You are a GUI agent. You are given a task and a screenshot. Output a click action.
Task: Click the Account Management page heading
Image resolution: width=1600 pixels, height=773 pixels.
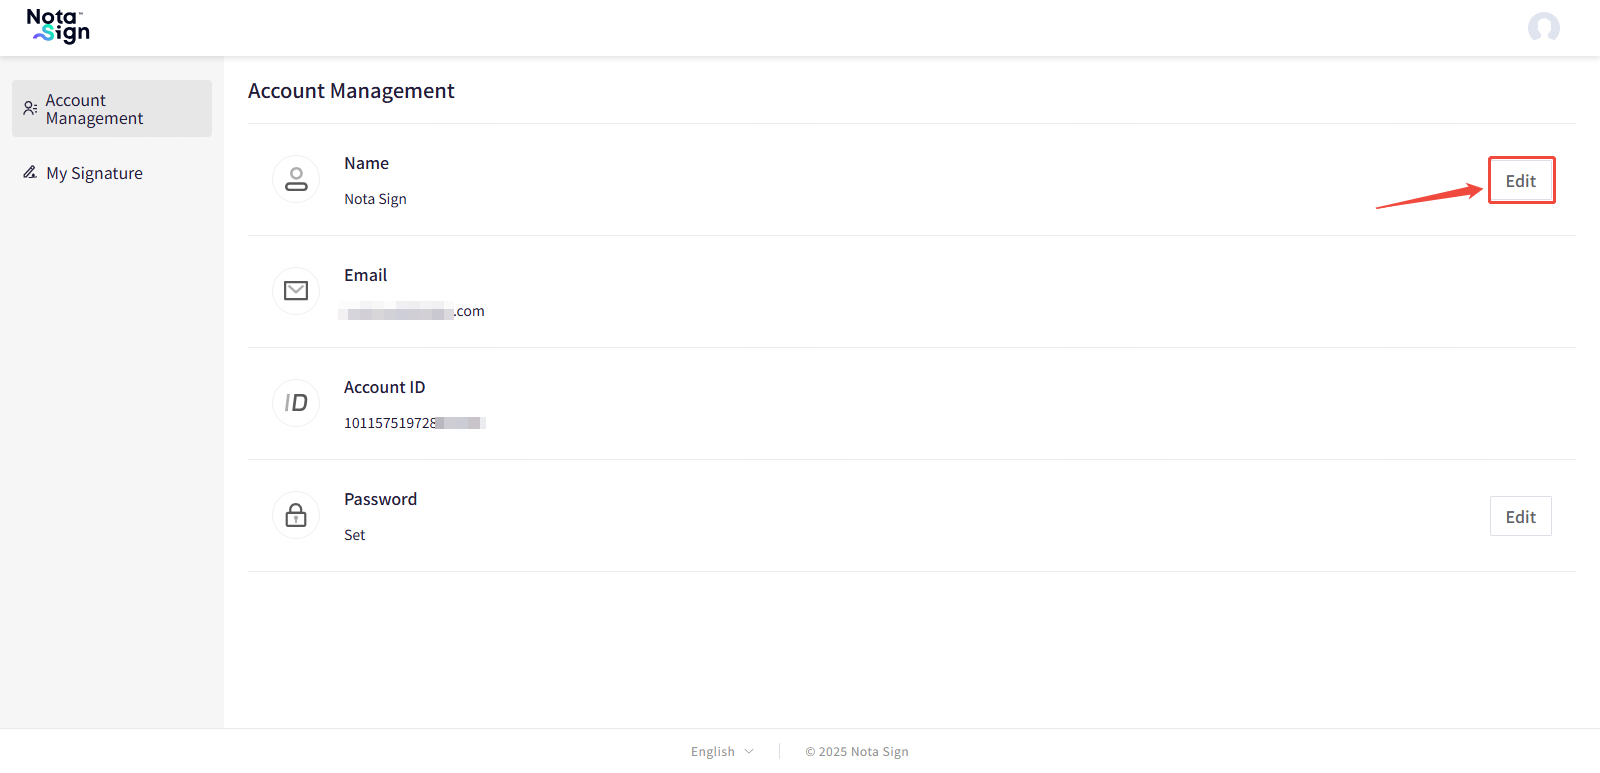point(351,91)
